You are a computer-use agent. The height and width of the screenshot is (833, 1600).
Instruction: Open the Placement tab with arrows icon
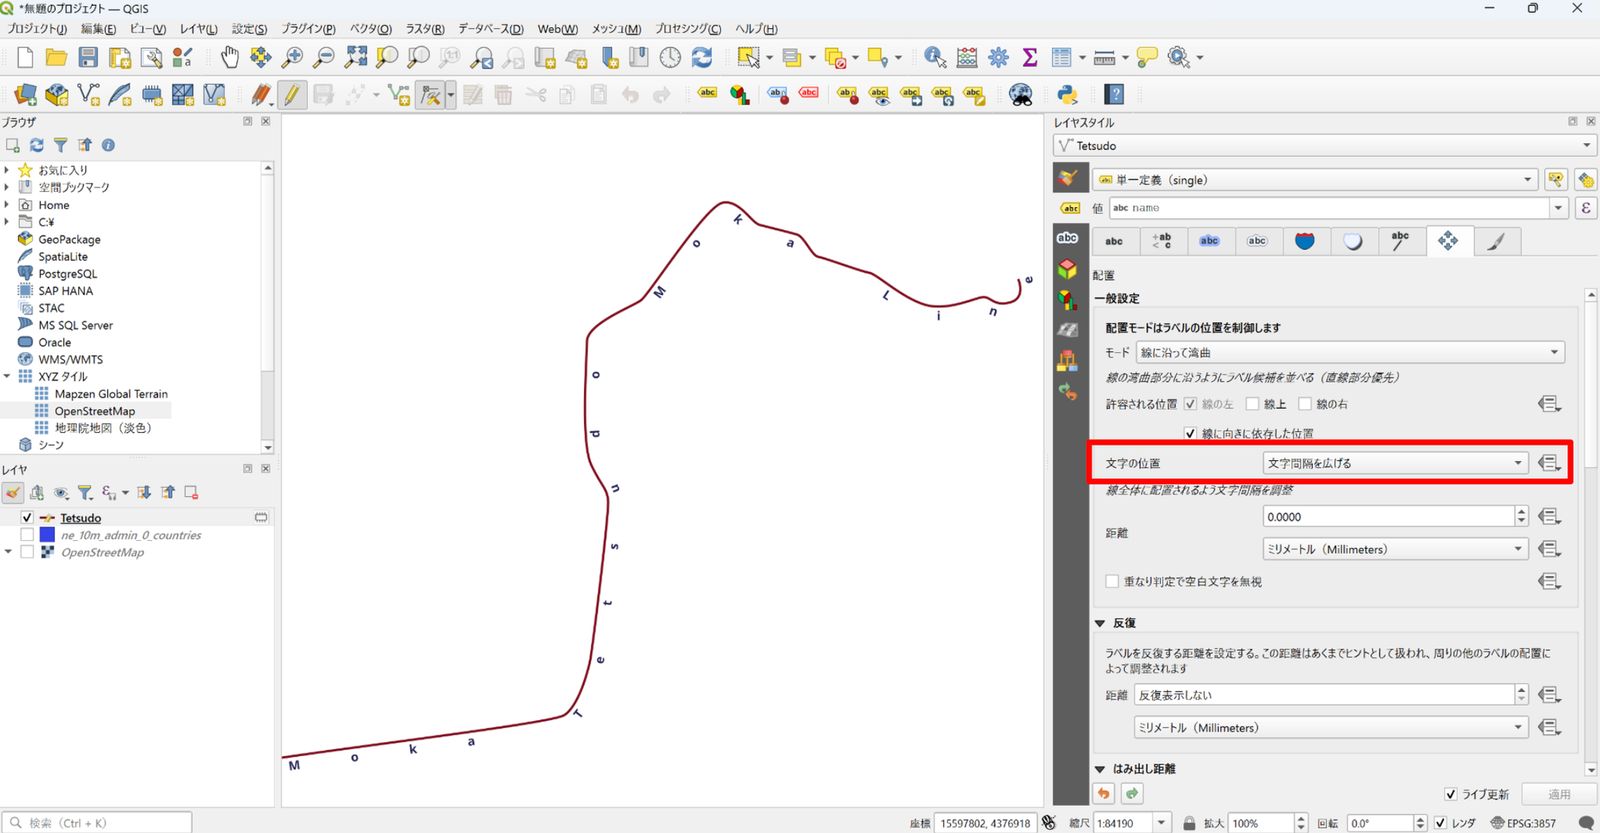click(1448, 241)
